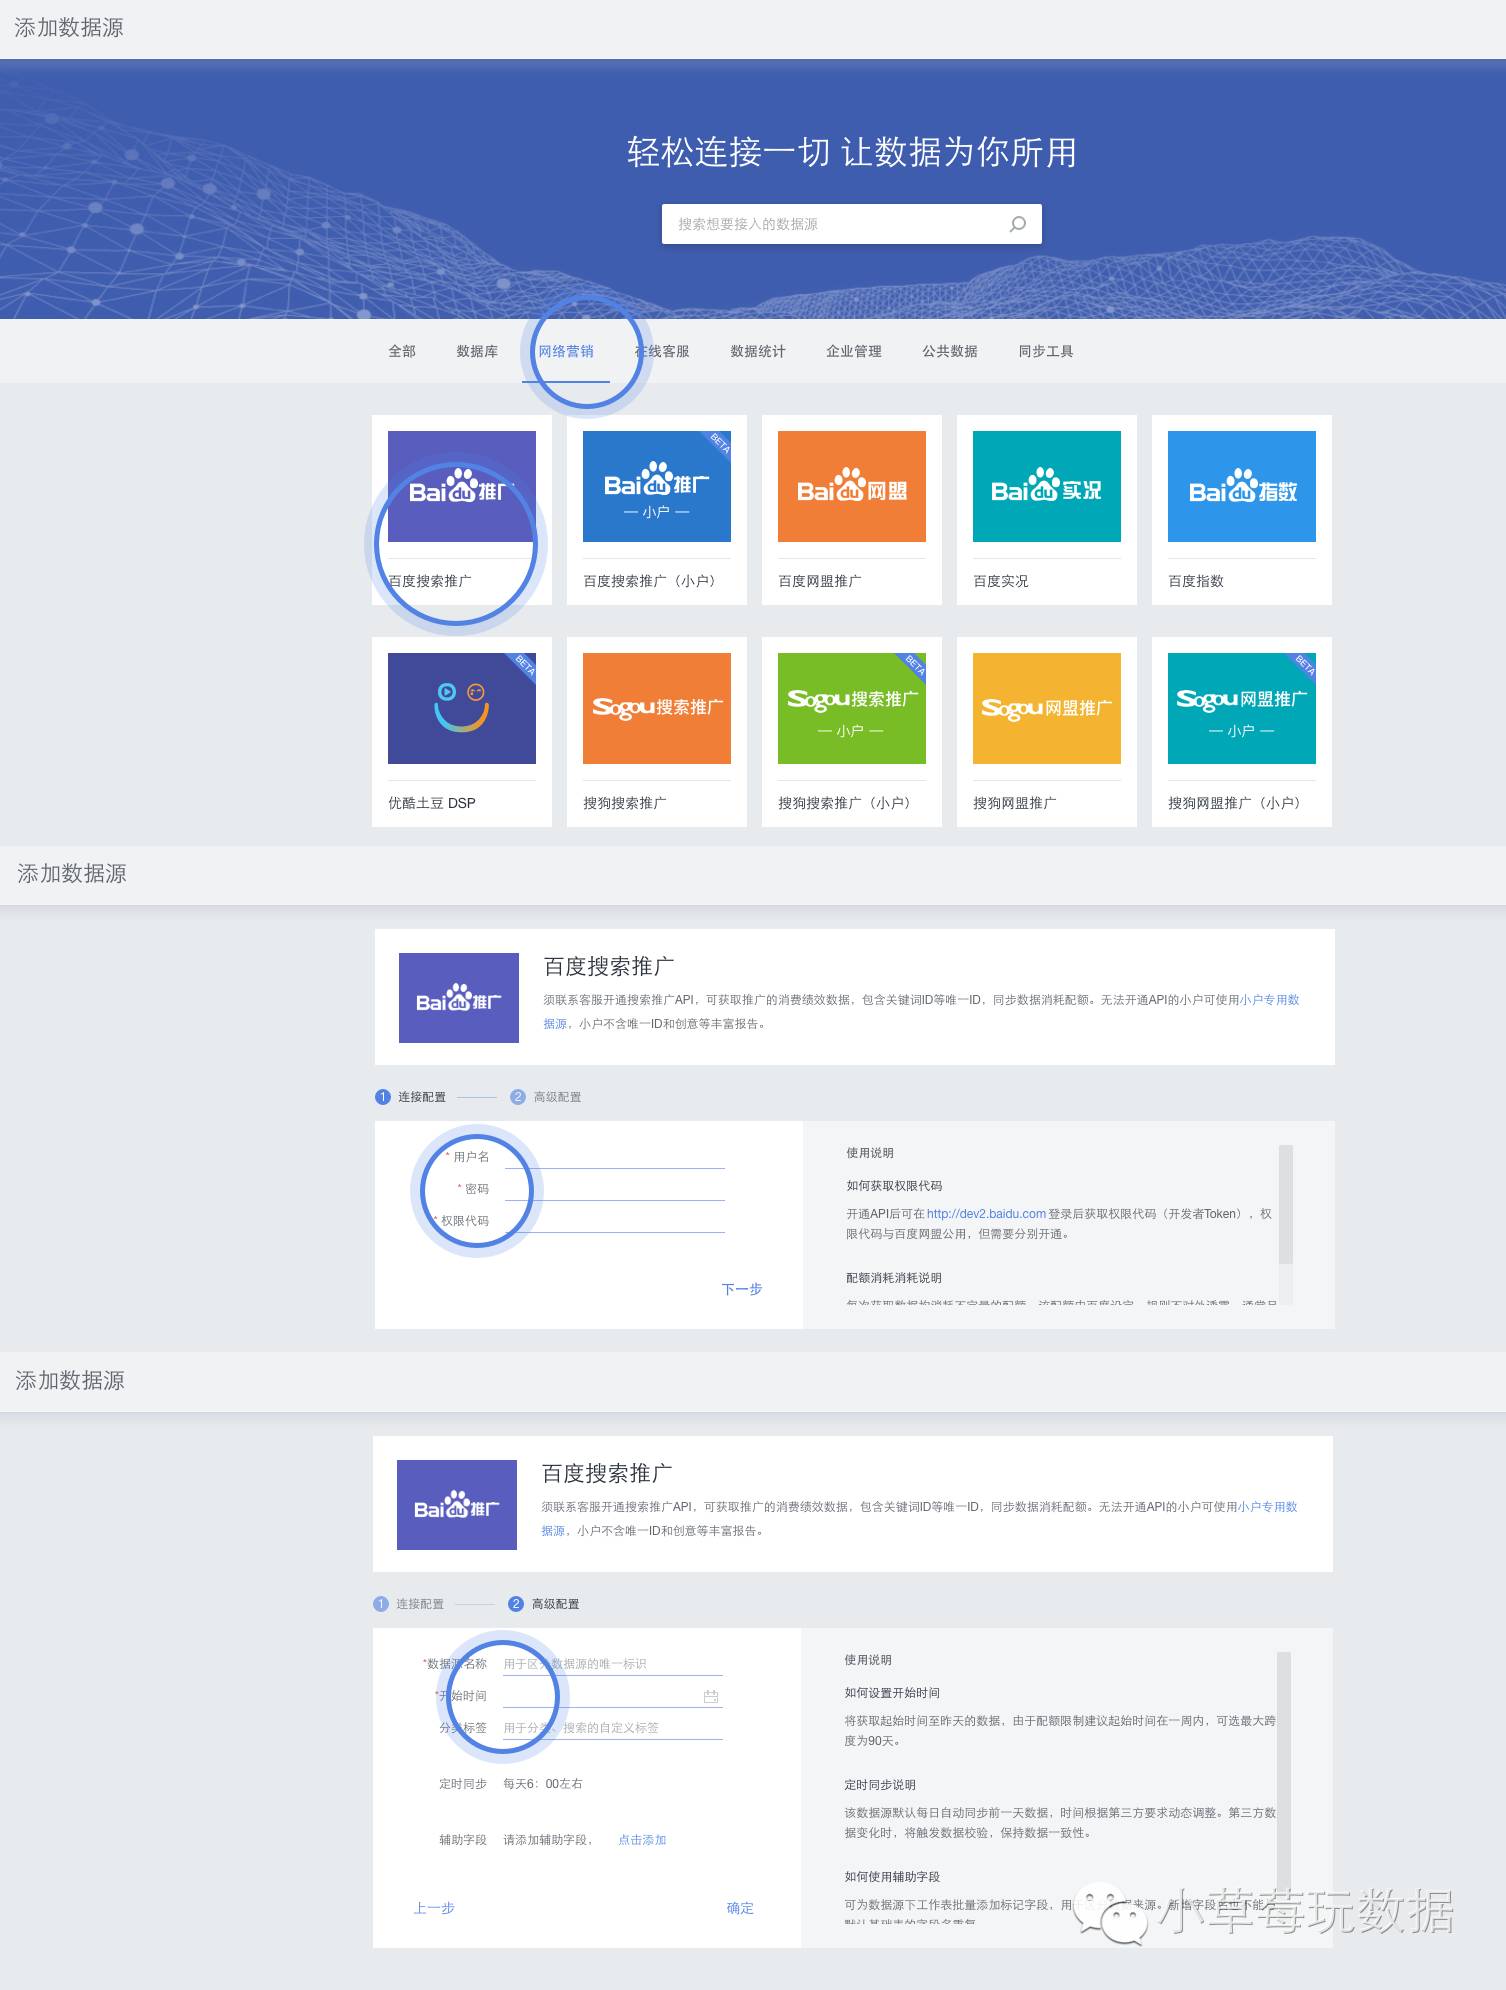Click 如何设置开始时间 heading text
The height and width of the screenshot is (1990, 1506).
pyautogui.click(x=892, y=1693)
